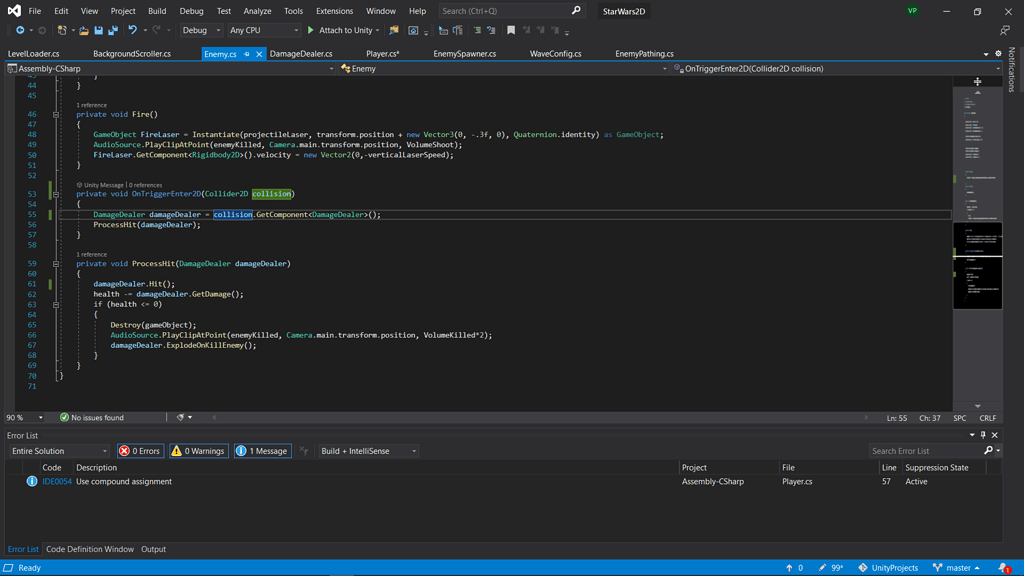This screenshot has height=576, width=1024.
Task: Collapse the ProcessHit method outline
Action: 56,264
